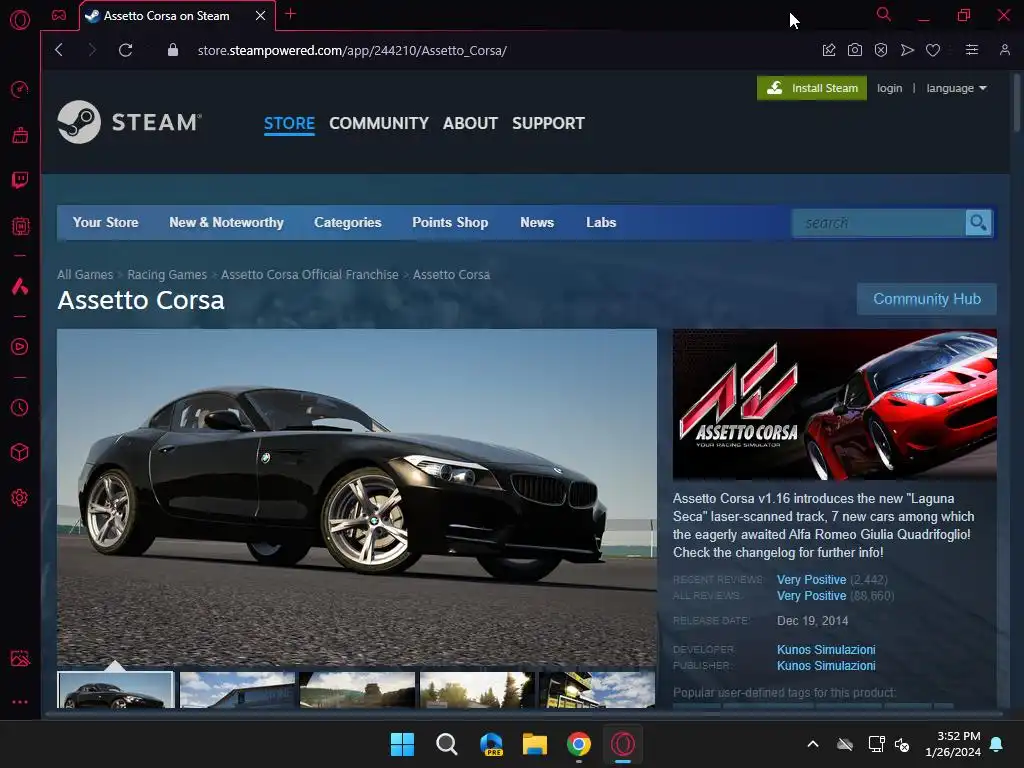Screen dimensions: 1024x768
Task: Select the STORE top navigation item
Action: point(289,123)
